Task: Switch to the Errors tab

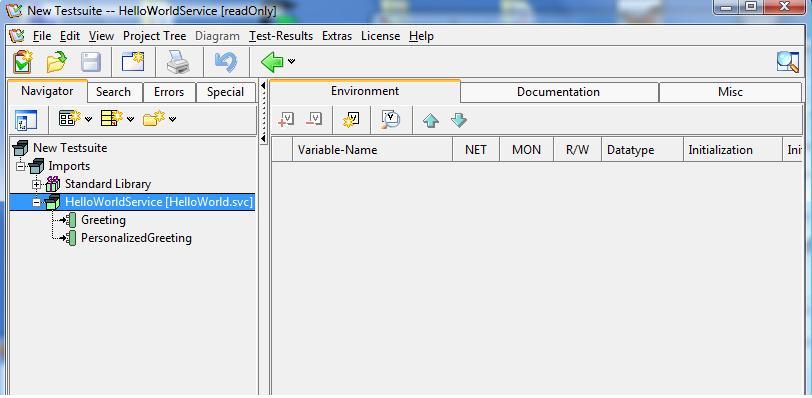Action: point(169,92)
